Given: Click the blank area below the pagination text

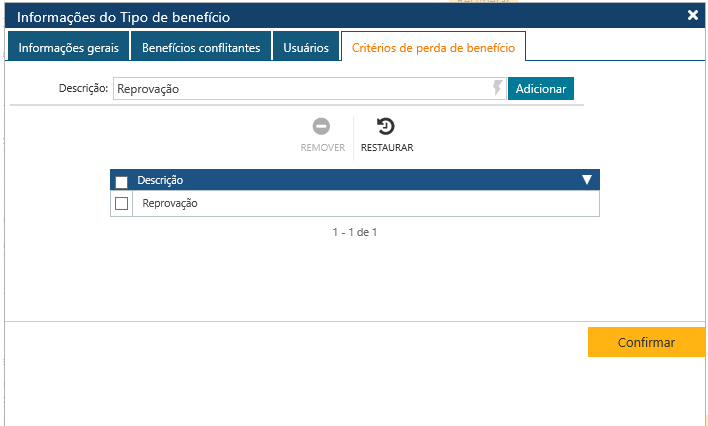Looking at the screenshot, I should coord(354,280).
